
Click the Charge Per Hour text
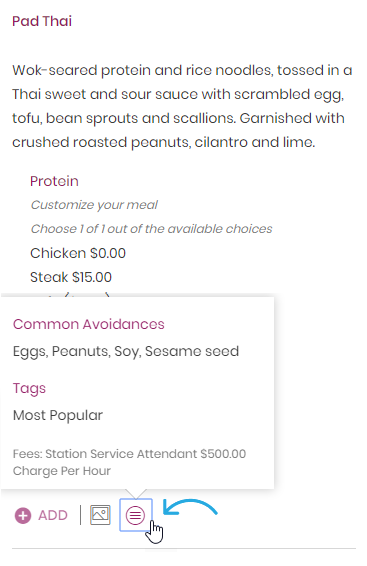click(62, 471)
